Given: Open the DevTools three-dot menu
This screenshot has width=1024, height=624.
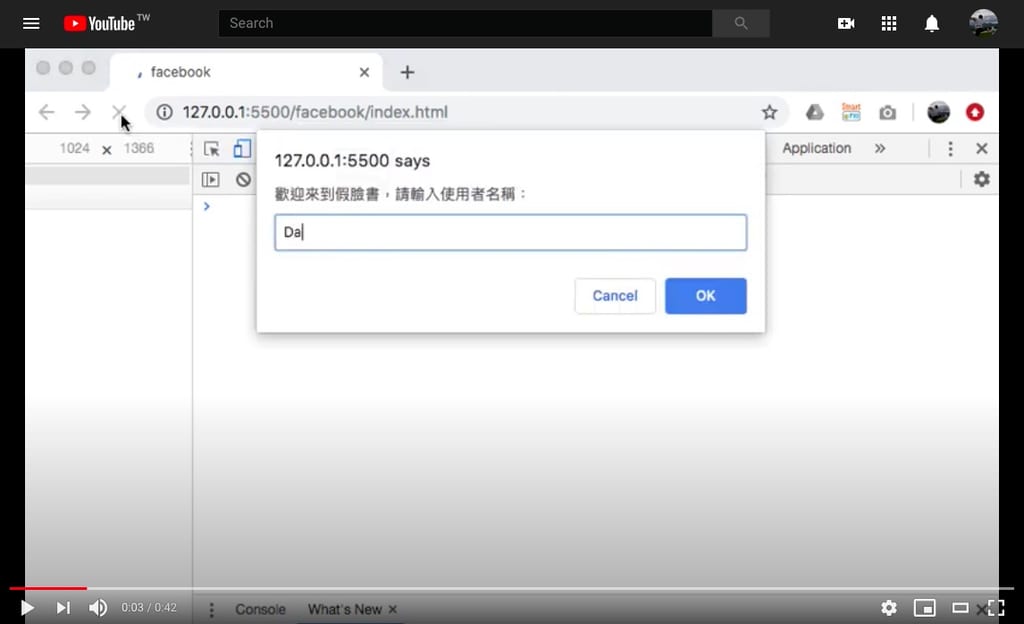Looking at the screenshot, I should tap(950, 149).
